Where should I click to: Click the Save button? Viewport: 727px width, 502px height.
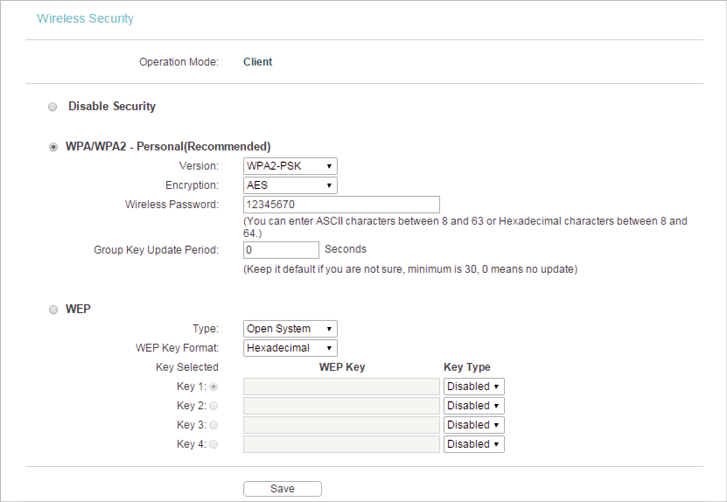coord(282,489)
